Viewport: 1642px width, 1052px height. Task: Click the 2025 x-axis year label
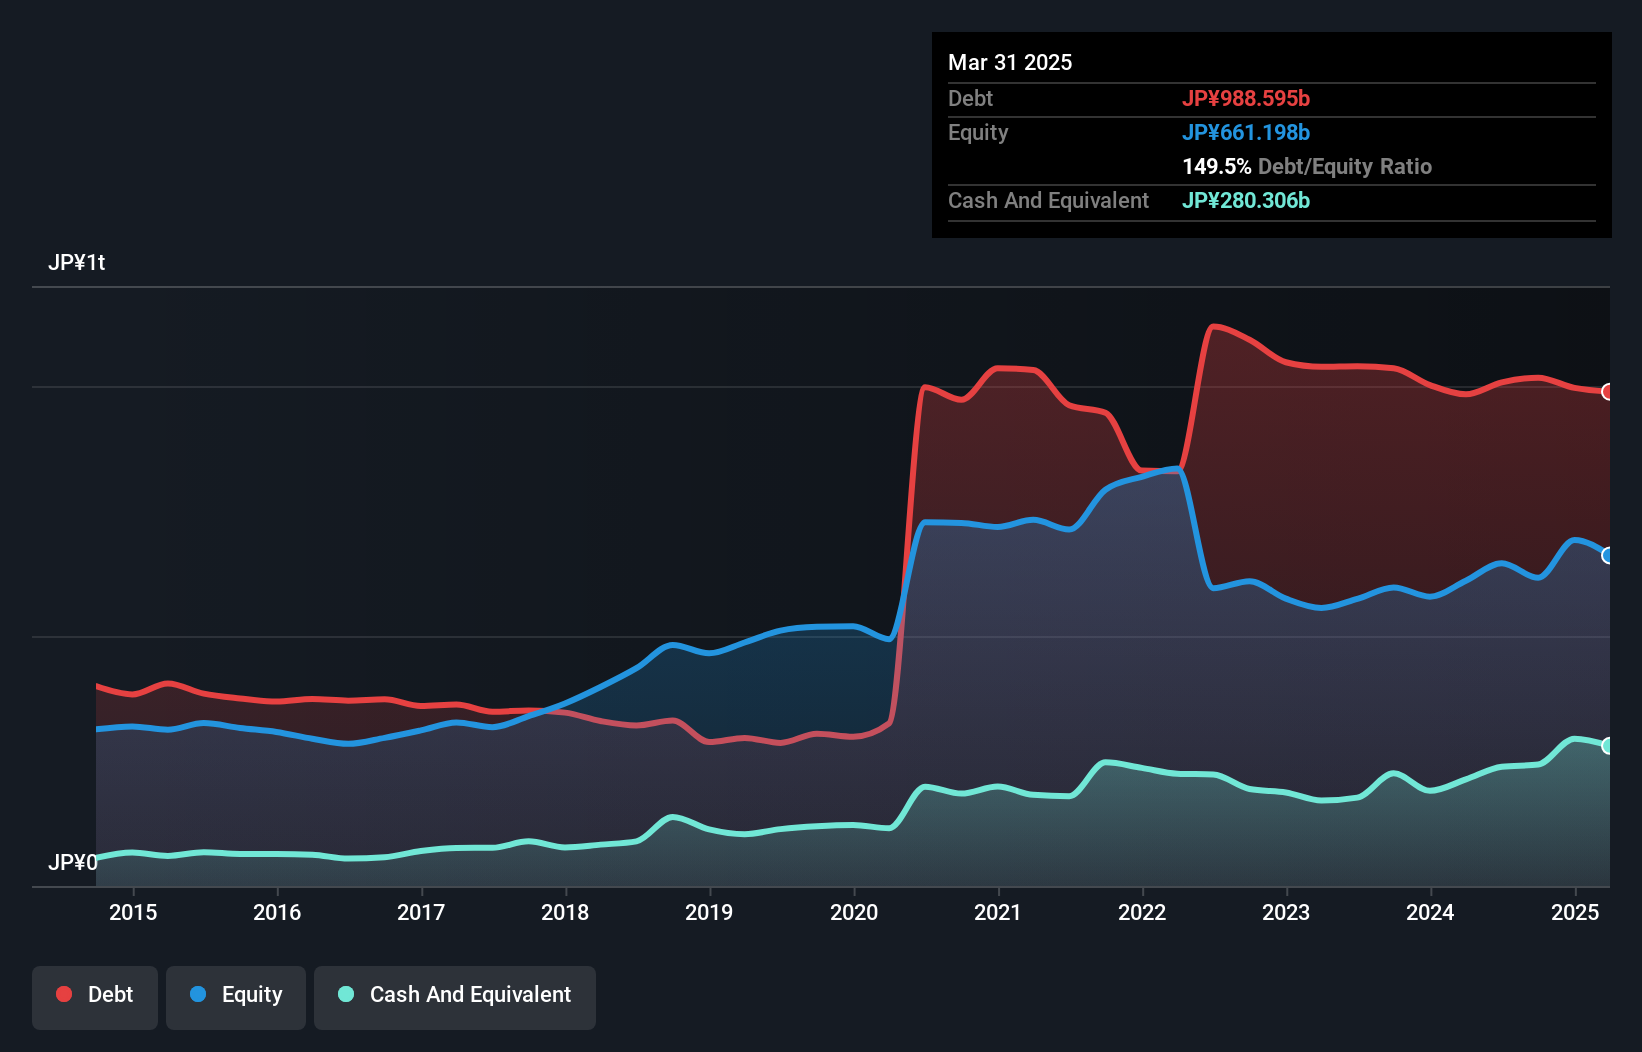click(x=1575, y=912)
